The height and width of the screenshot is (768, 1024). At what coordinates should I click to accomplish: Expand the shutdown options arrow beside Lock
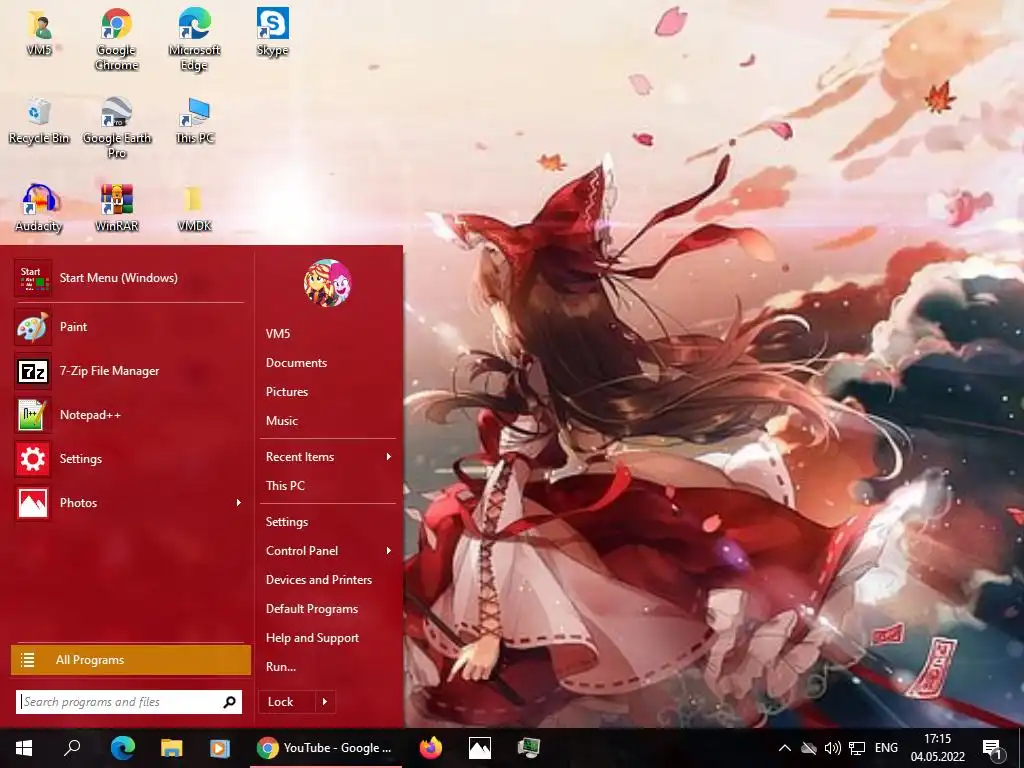(325, 702)
